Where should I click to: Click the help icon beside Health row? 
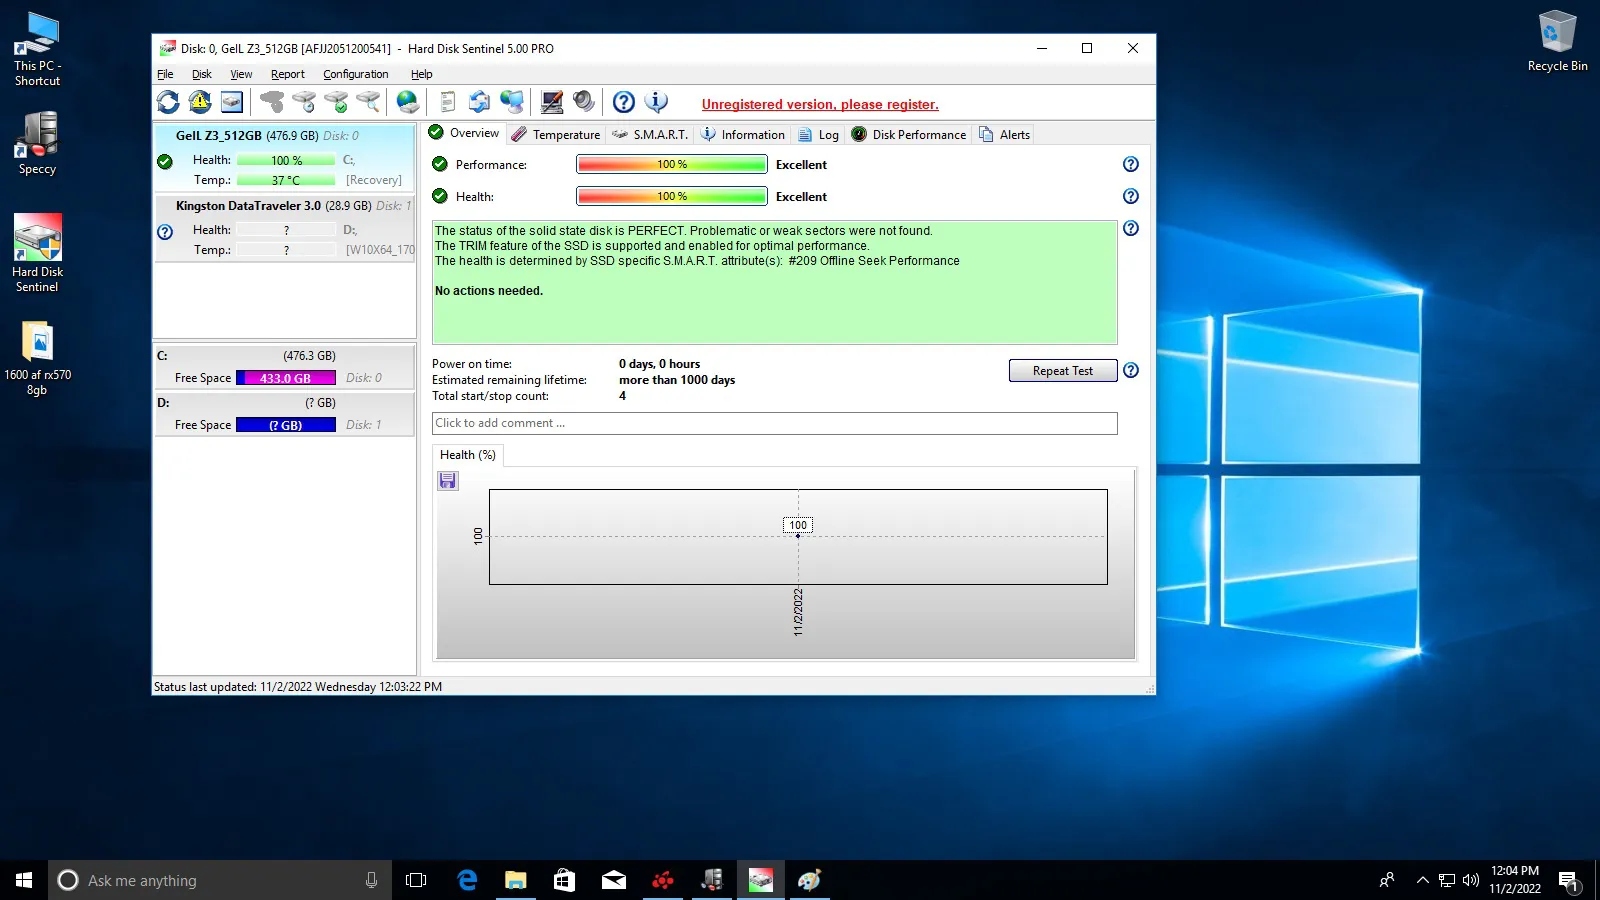(1131, 196)
